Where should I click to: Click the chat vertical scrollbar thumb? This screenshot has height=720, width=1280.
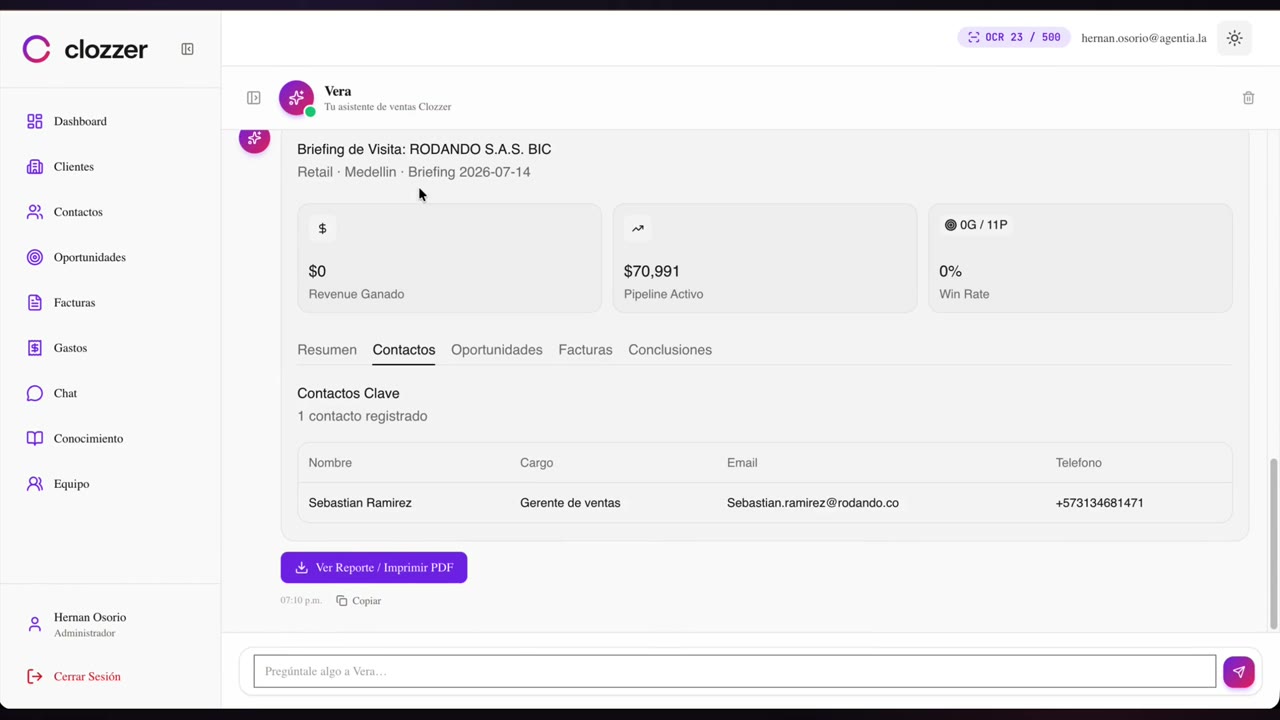(x=1273, y=545)
